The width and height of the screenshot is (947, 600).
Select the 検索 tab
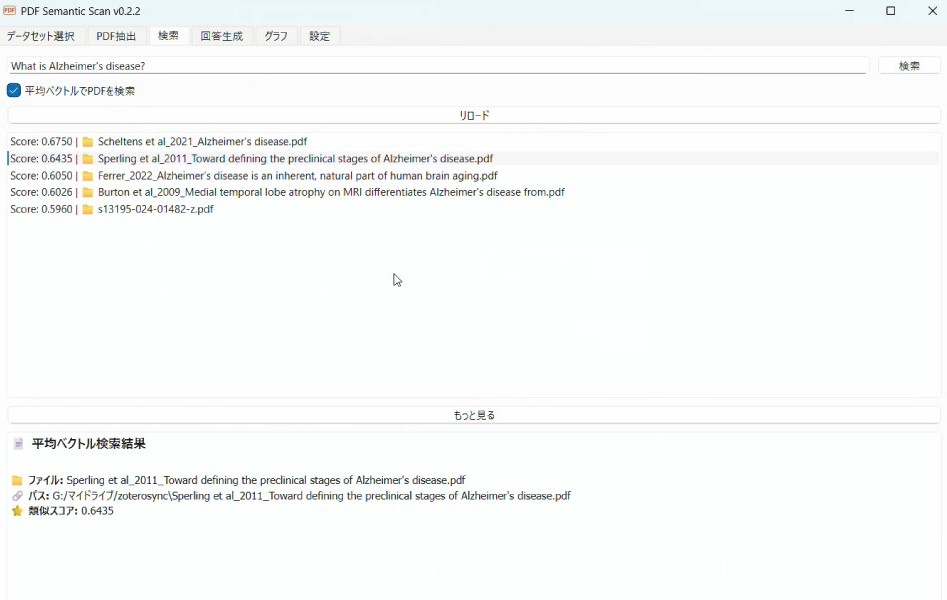[x=169, y=36]
